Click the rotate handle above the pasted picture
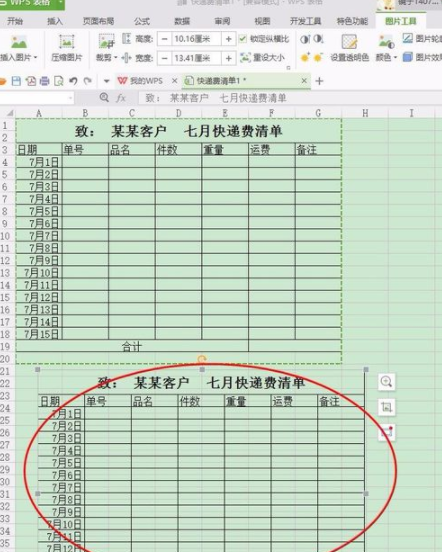 202,359
